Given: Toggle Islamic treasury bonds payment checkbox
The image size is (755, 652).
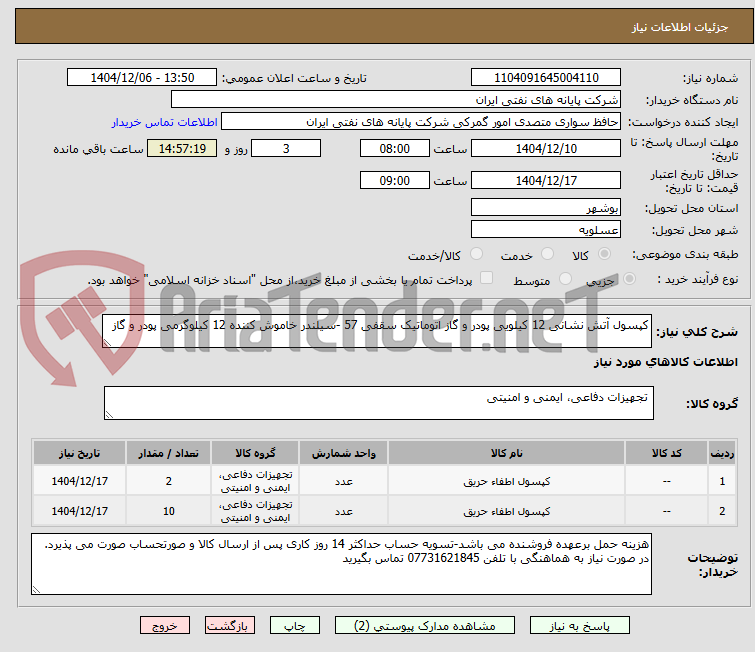Looking at the screenshot, I should 487,277.
